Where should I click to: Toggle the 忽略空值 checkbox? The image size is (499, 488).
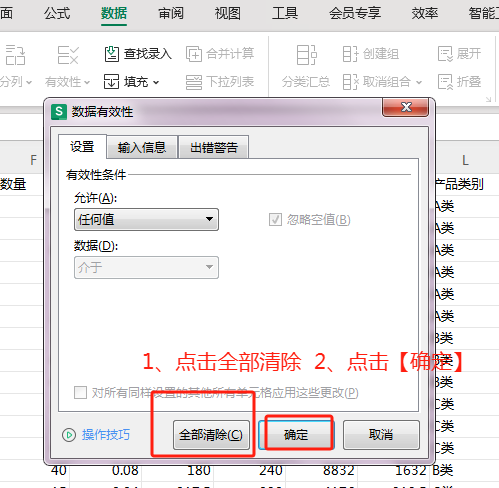click(275, 220)
